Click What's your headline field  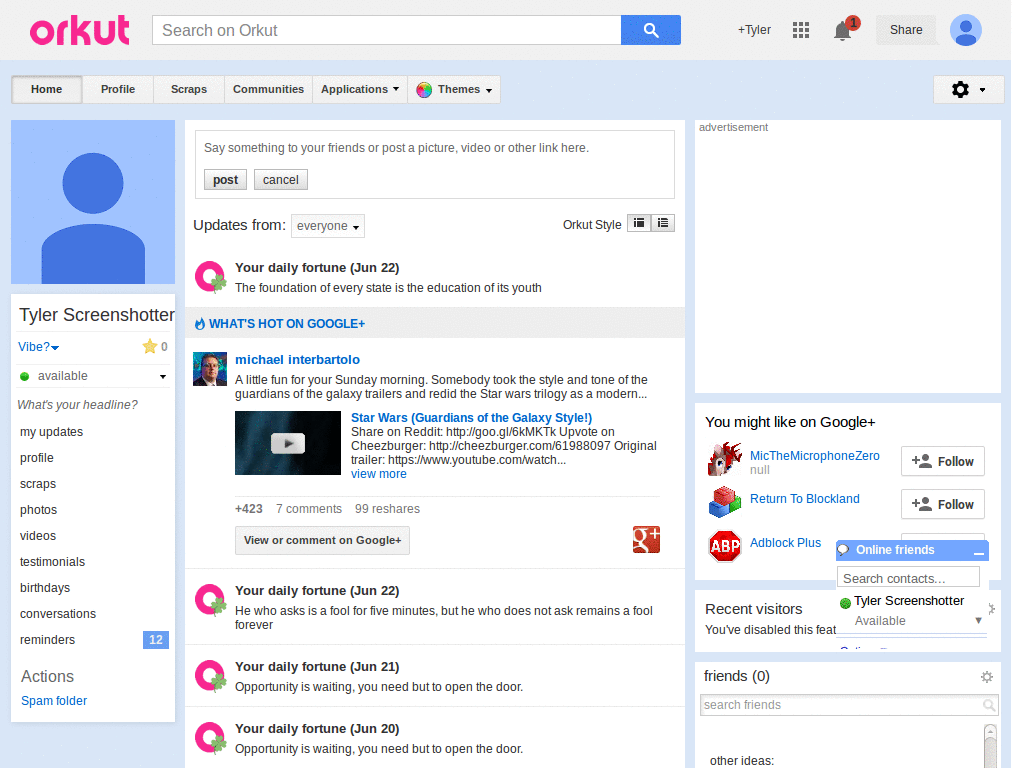click(x=78, y=405)
